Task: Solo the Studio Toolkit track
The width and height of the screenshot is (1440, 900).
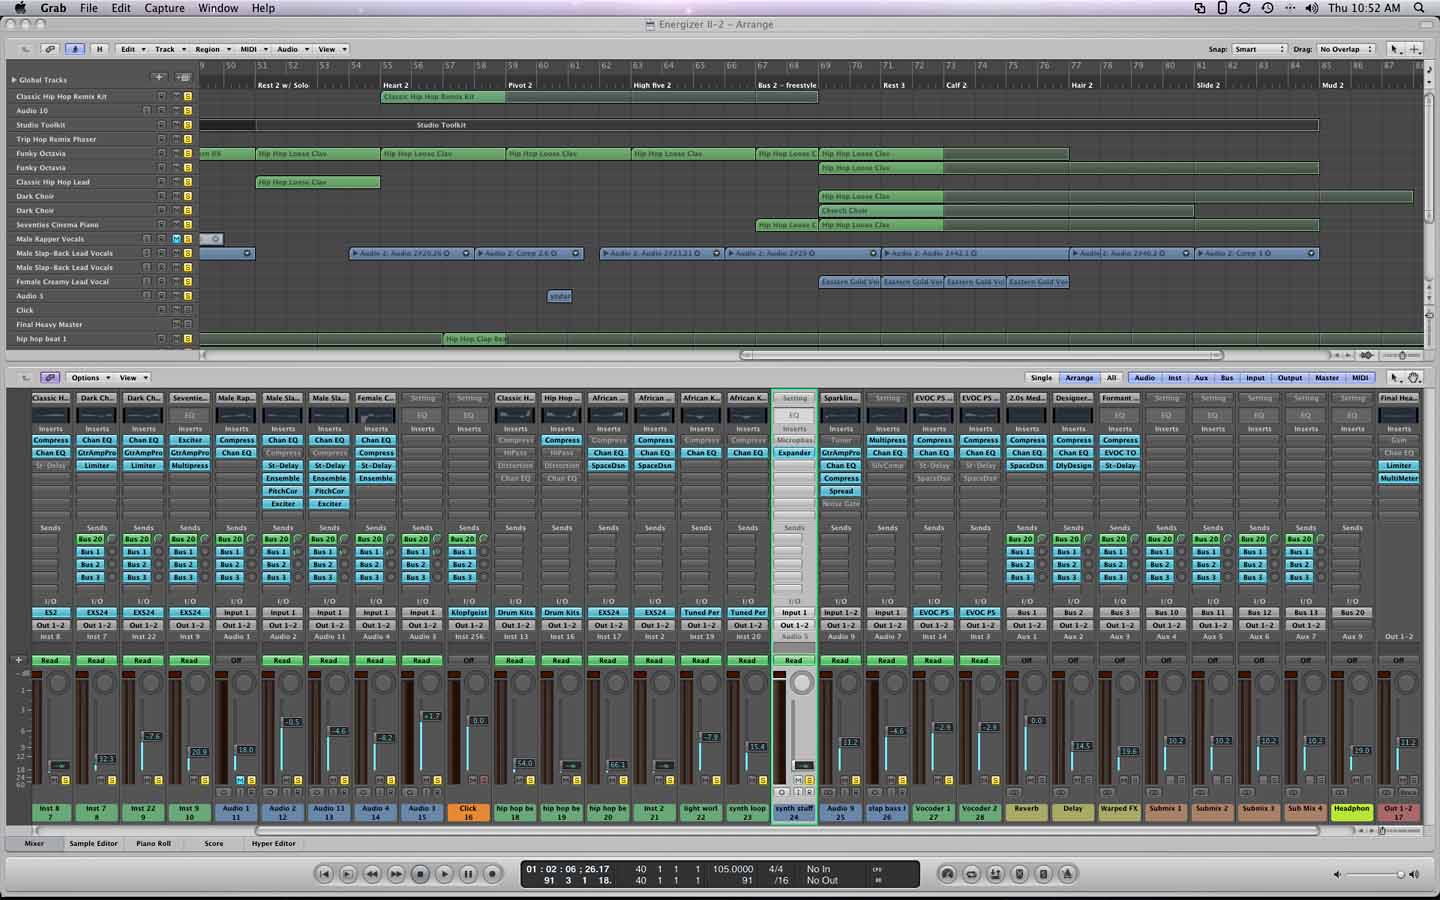Action: (x=187, y=125)
